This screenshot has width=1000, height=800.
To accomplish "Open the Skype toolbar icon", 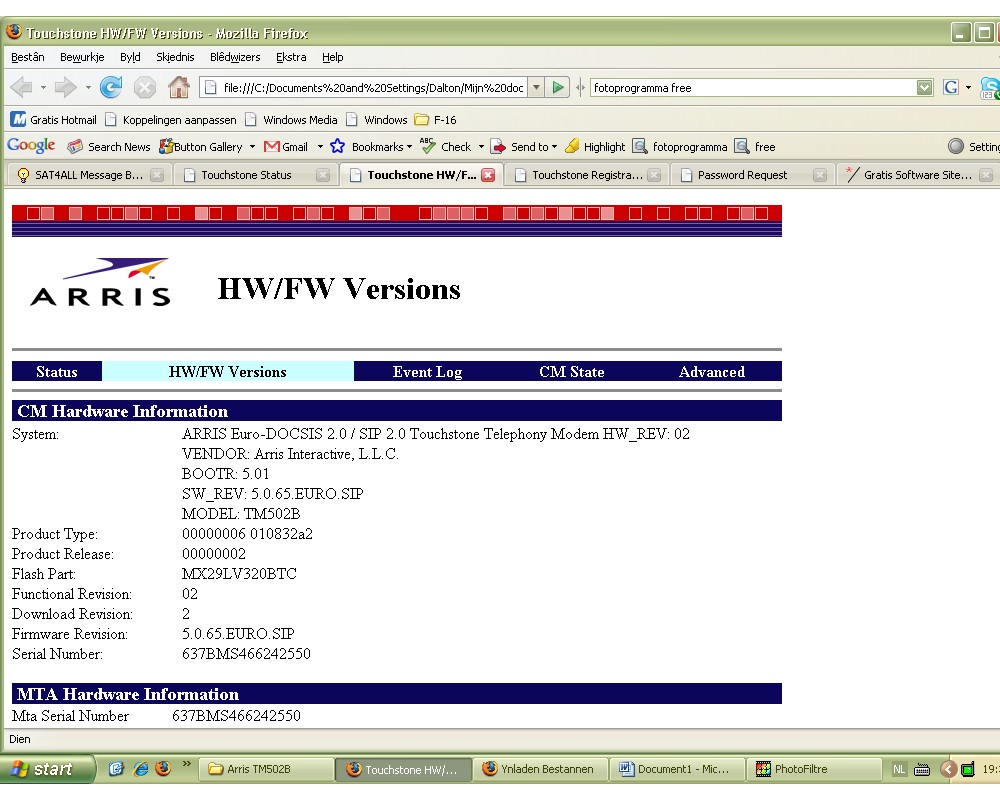I will click(x=990, y=88).
